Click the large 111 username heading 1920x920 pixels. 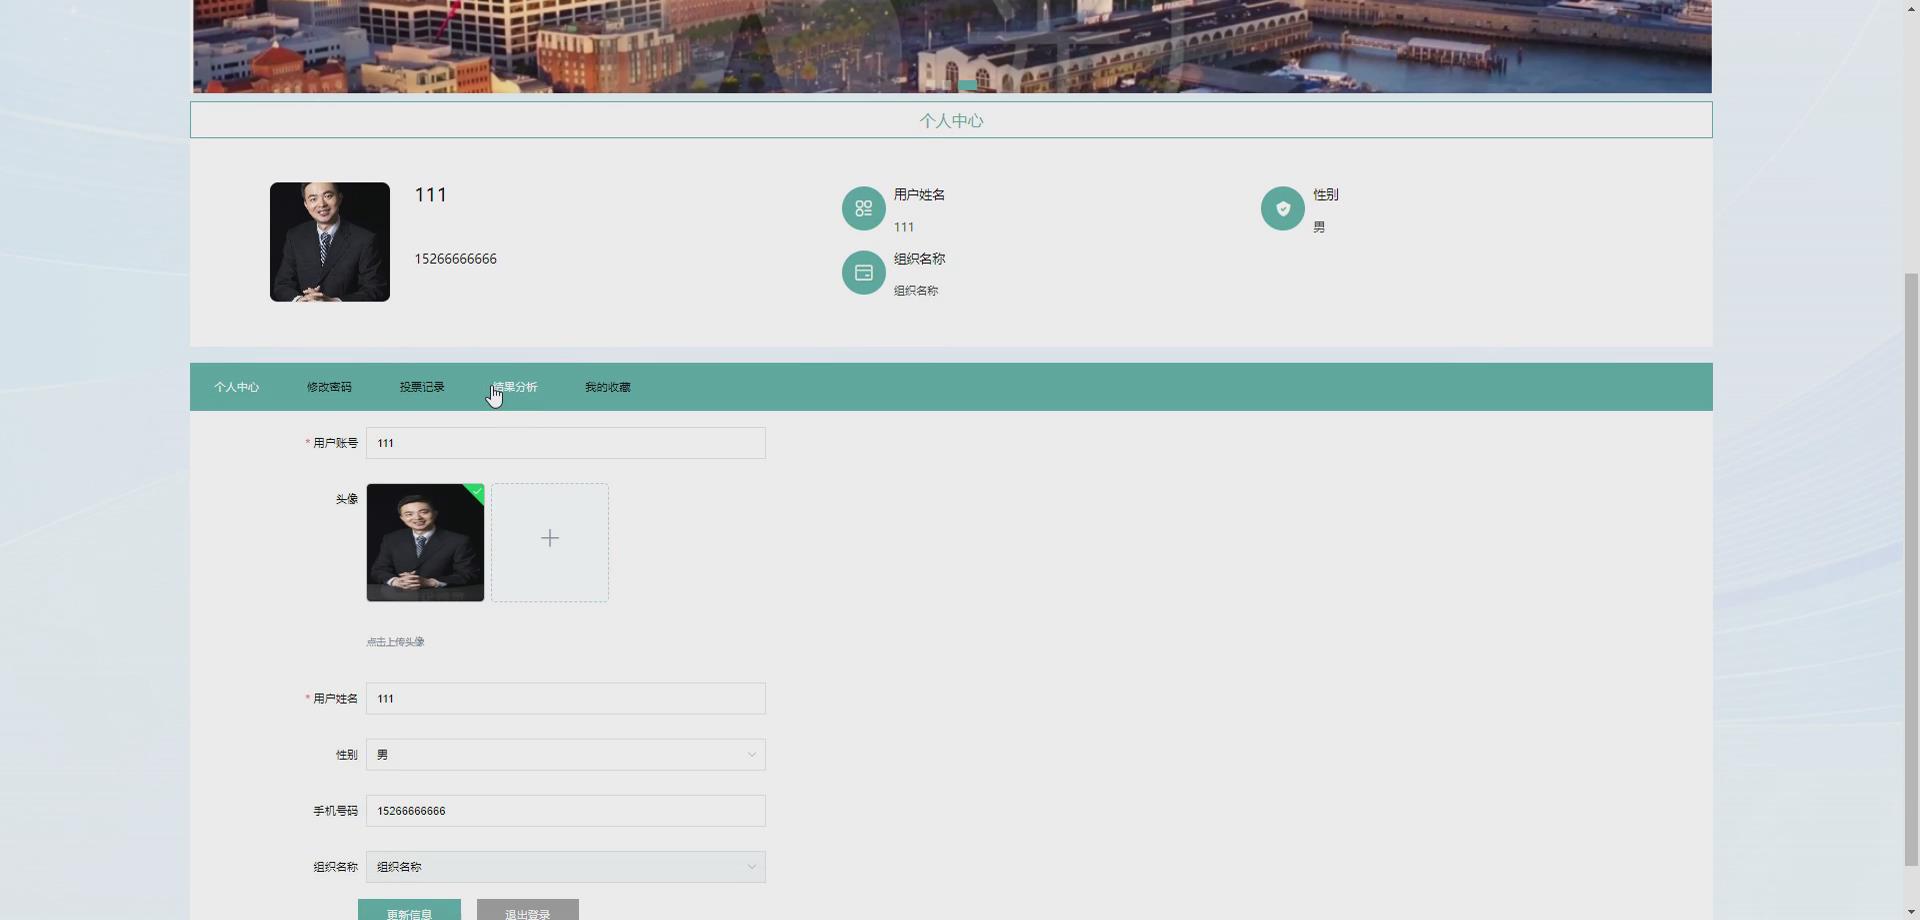431,195
